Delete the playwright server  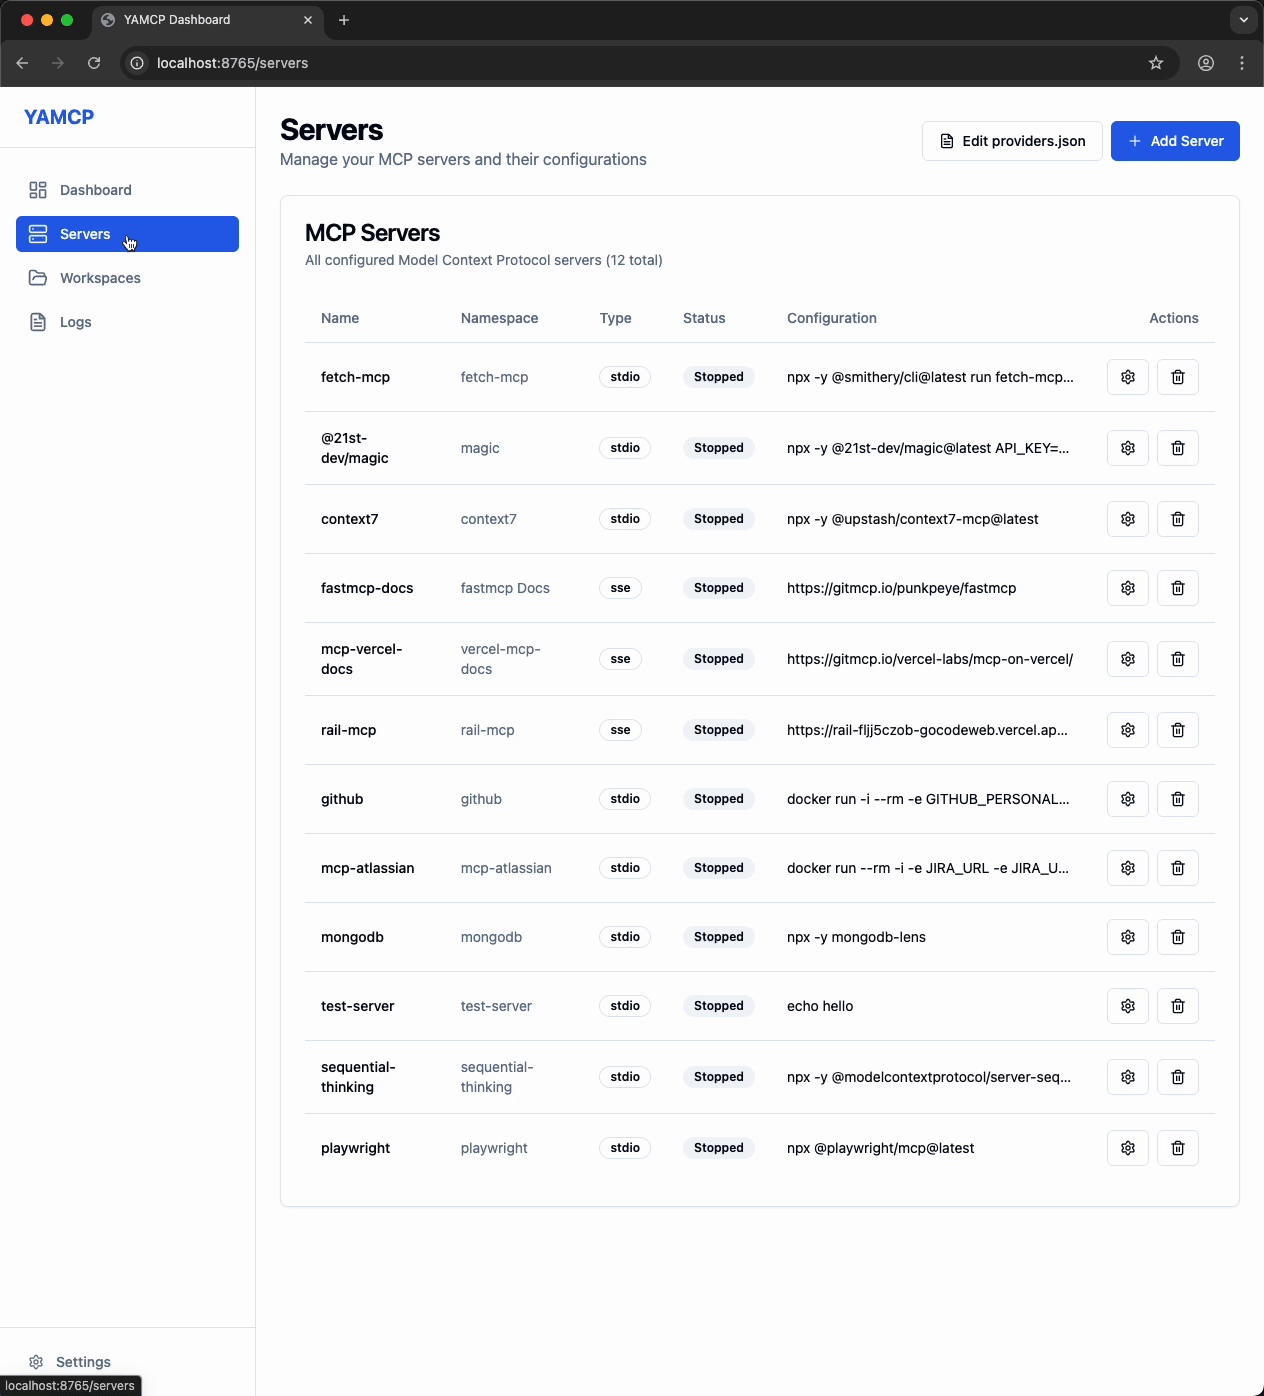[x=1178, y=1148]
